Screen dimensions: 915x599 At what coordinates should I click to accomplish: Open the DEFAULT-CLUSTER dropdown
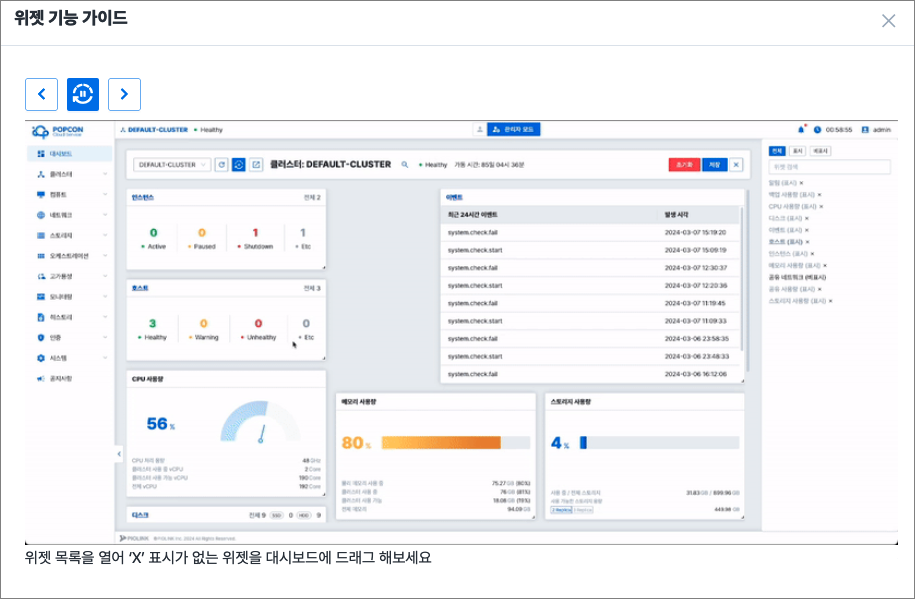[x=171, y=165]
